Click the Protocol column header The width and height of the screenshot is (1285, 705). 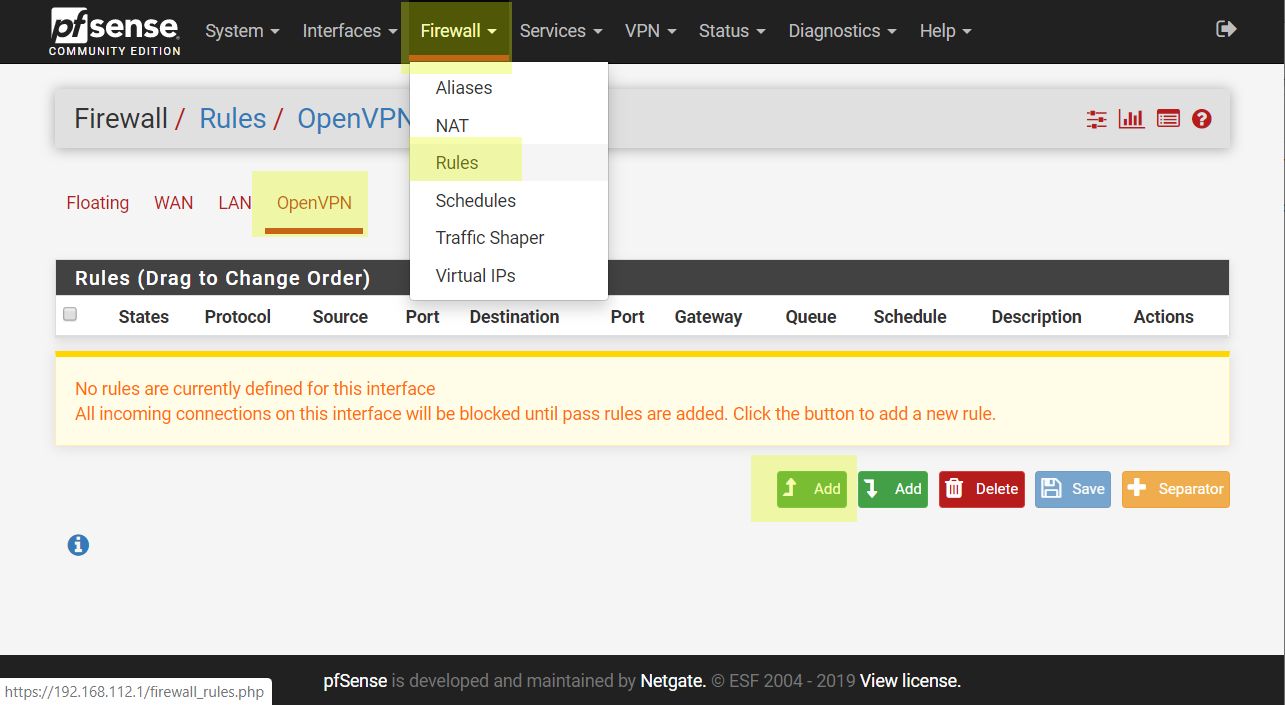(238, 317)
